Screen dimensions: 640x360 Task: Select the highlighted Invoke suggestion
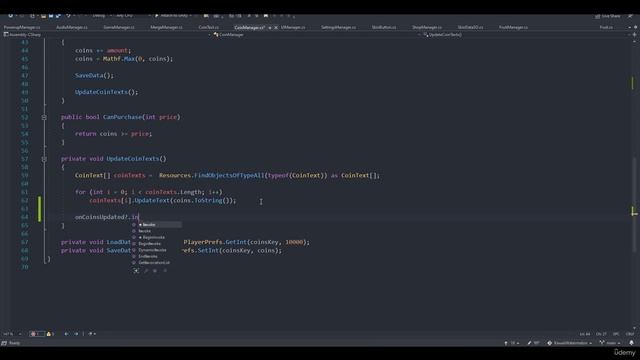point(156,224)
